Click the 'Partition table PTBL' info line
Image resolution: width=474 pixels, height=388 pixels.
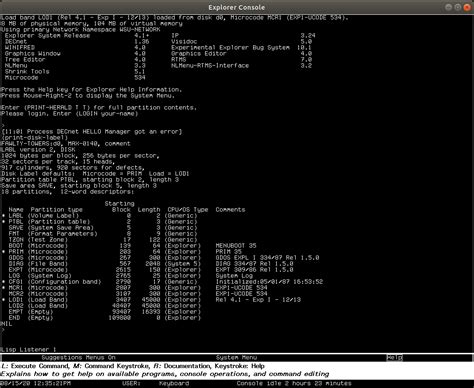tap(90, 180)
